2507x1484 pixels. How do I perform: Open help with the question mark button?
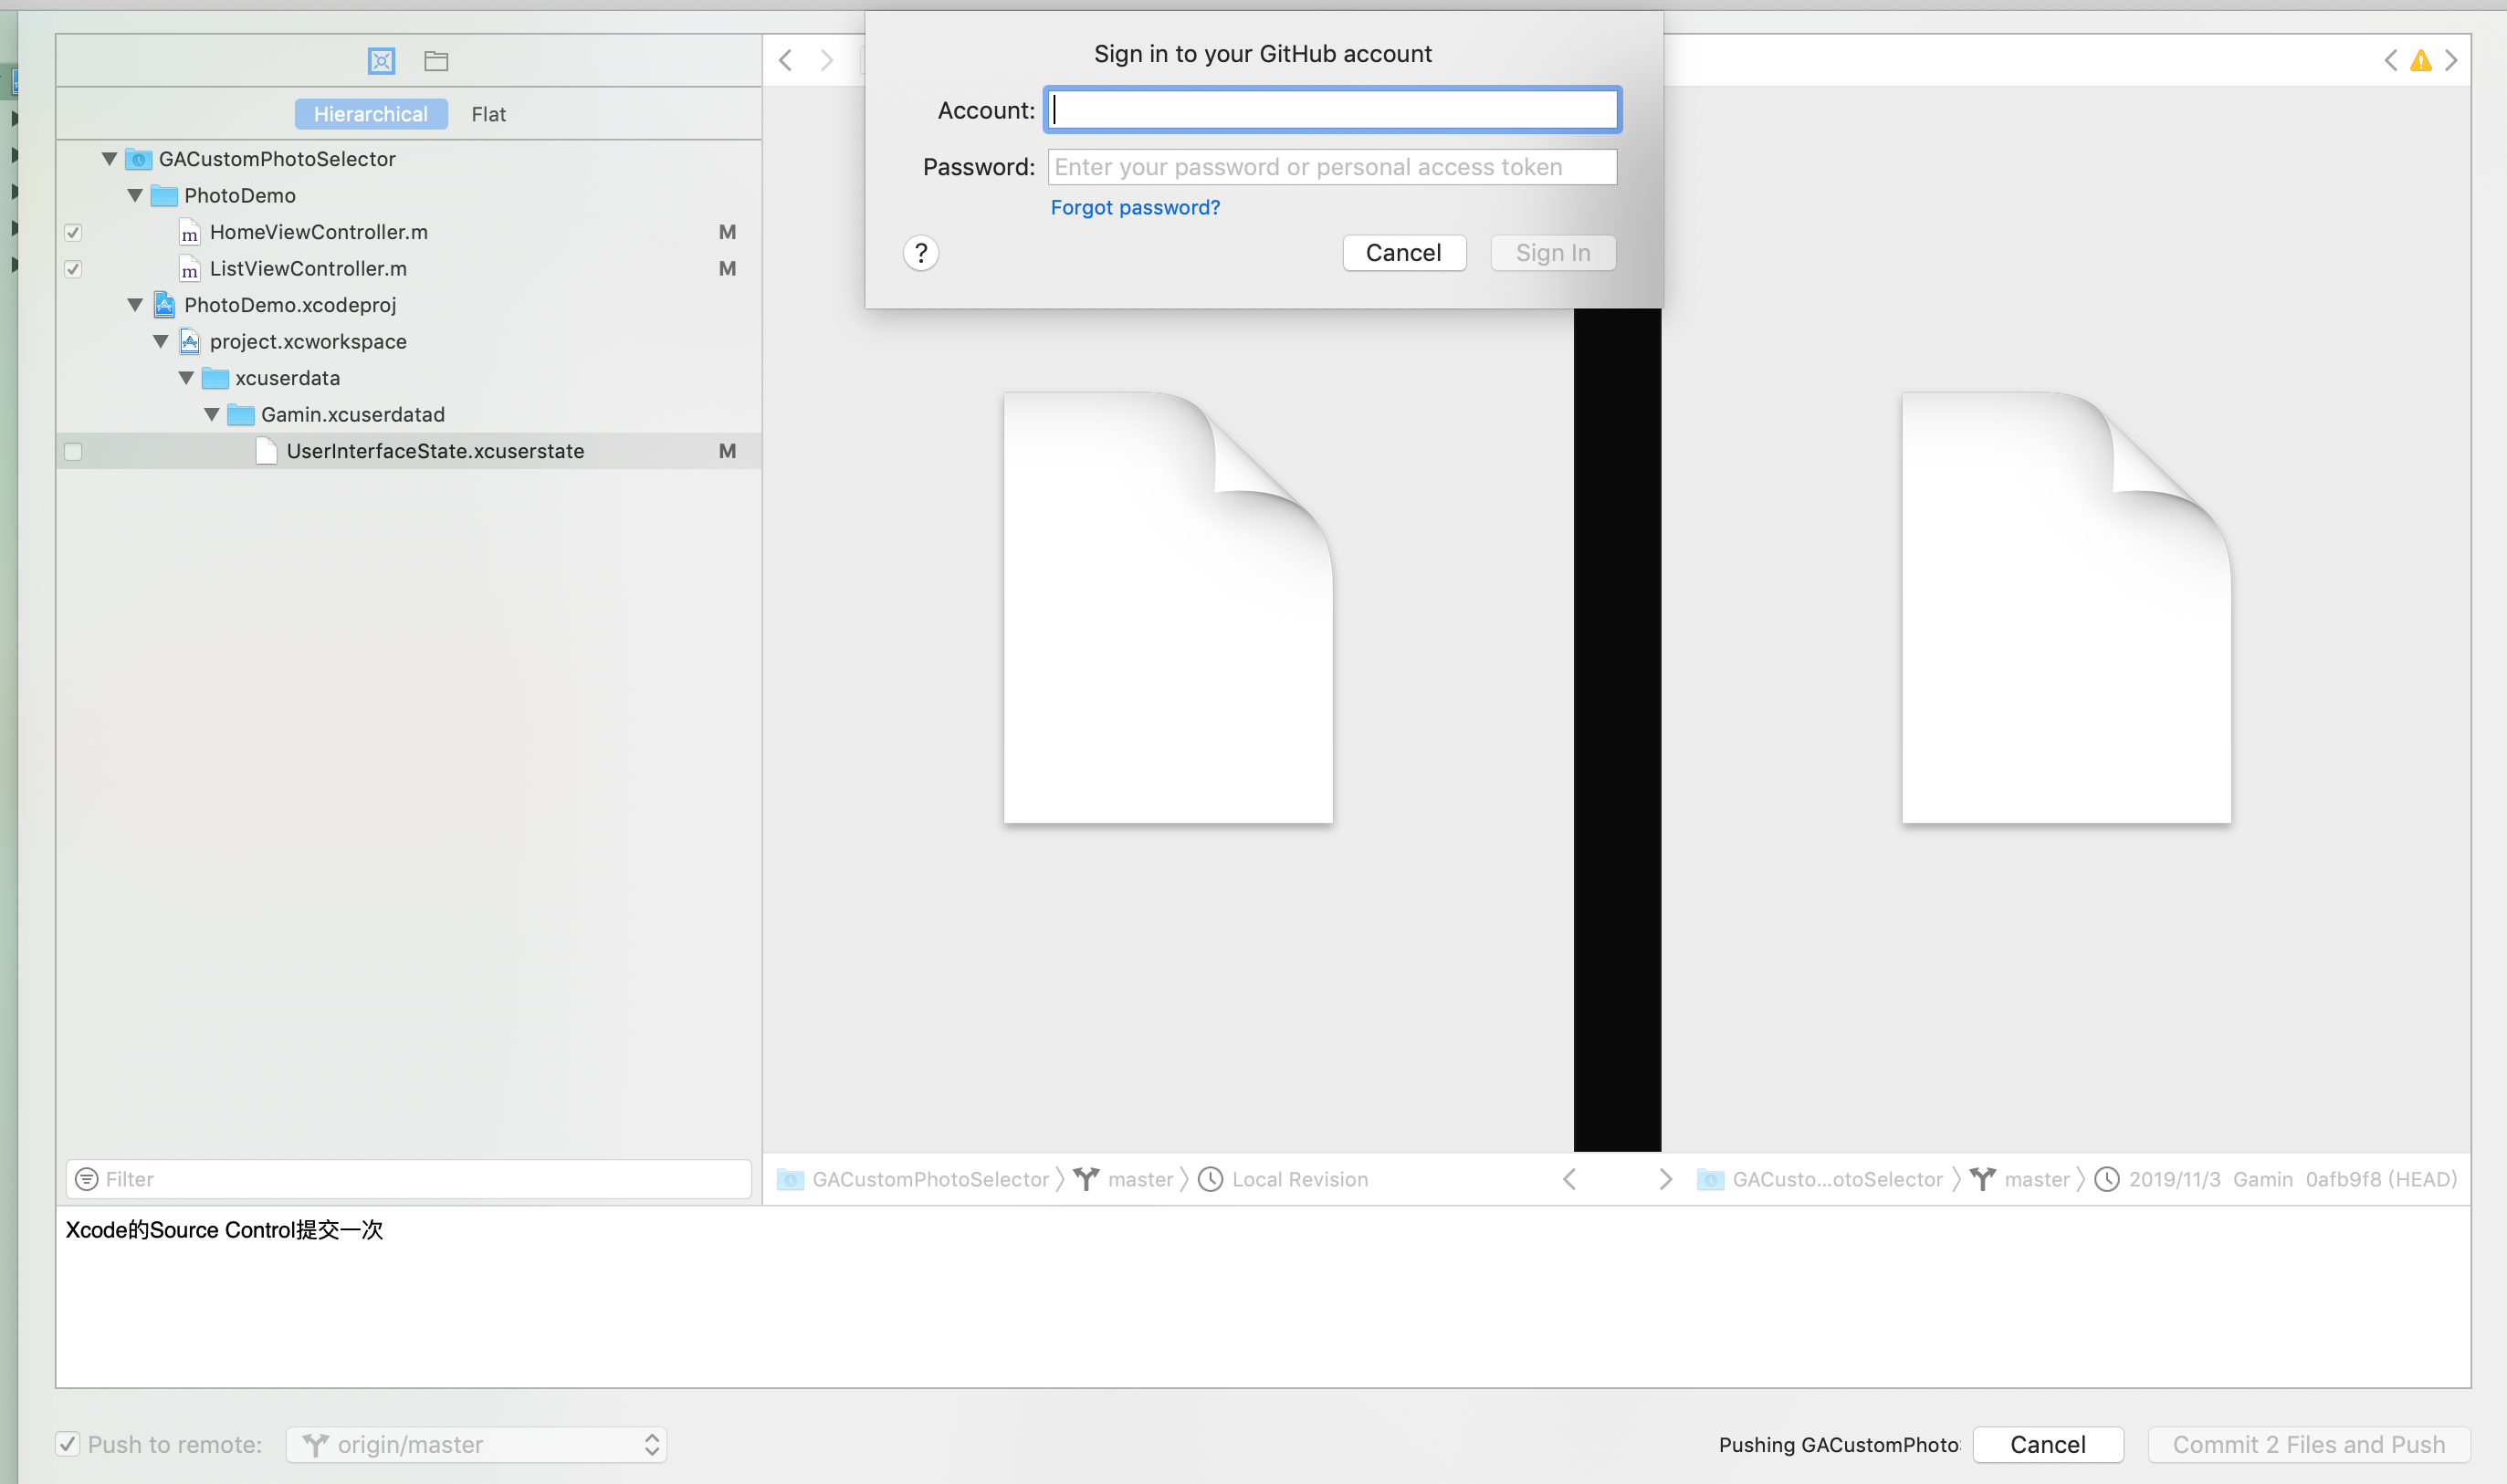pos(921,253)
